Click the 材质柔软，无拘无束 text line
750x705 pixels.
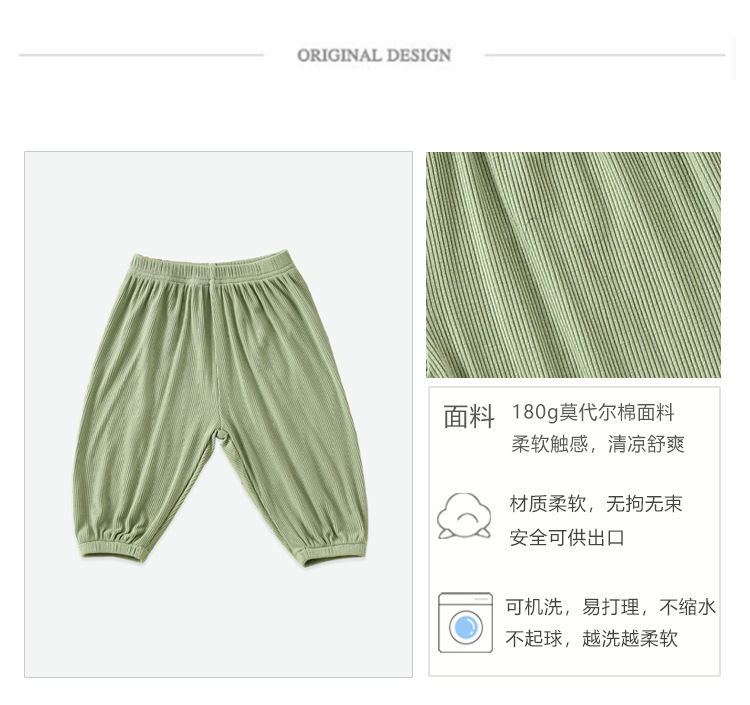coord(596,504)
